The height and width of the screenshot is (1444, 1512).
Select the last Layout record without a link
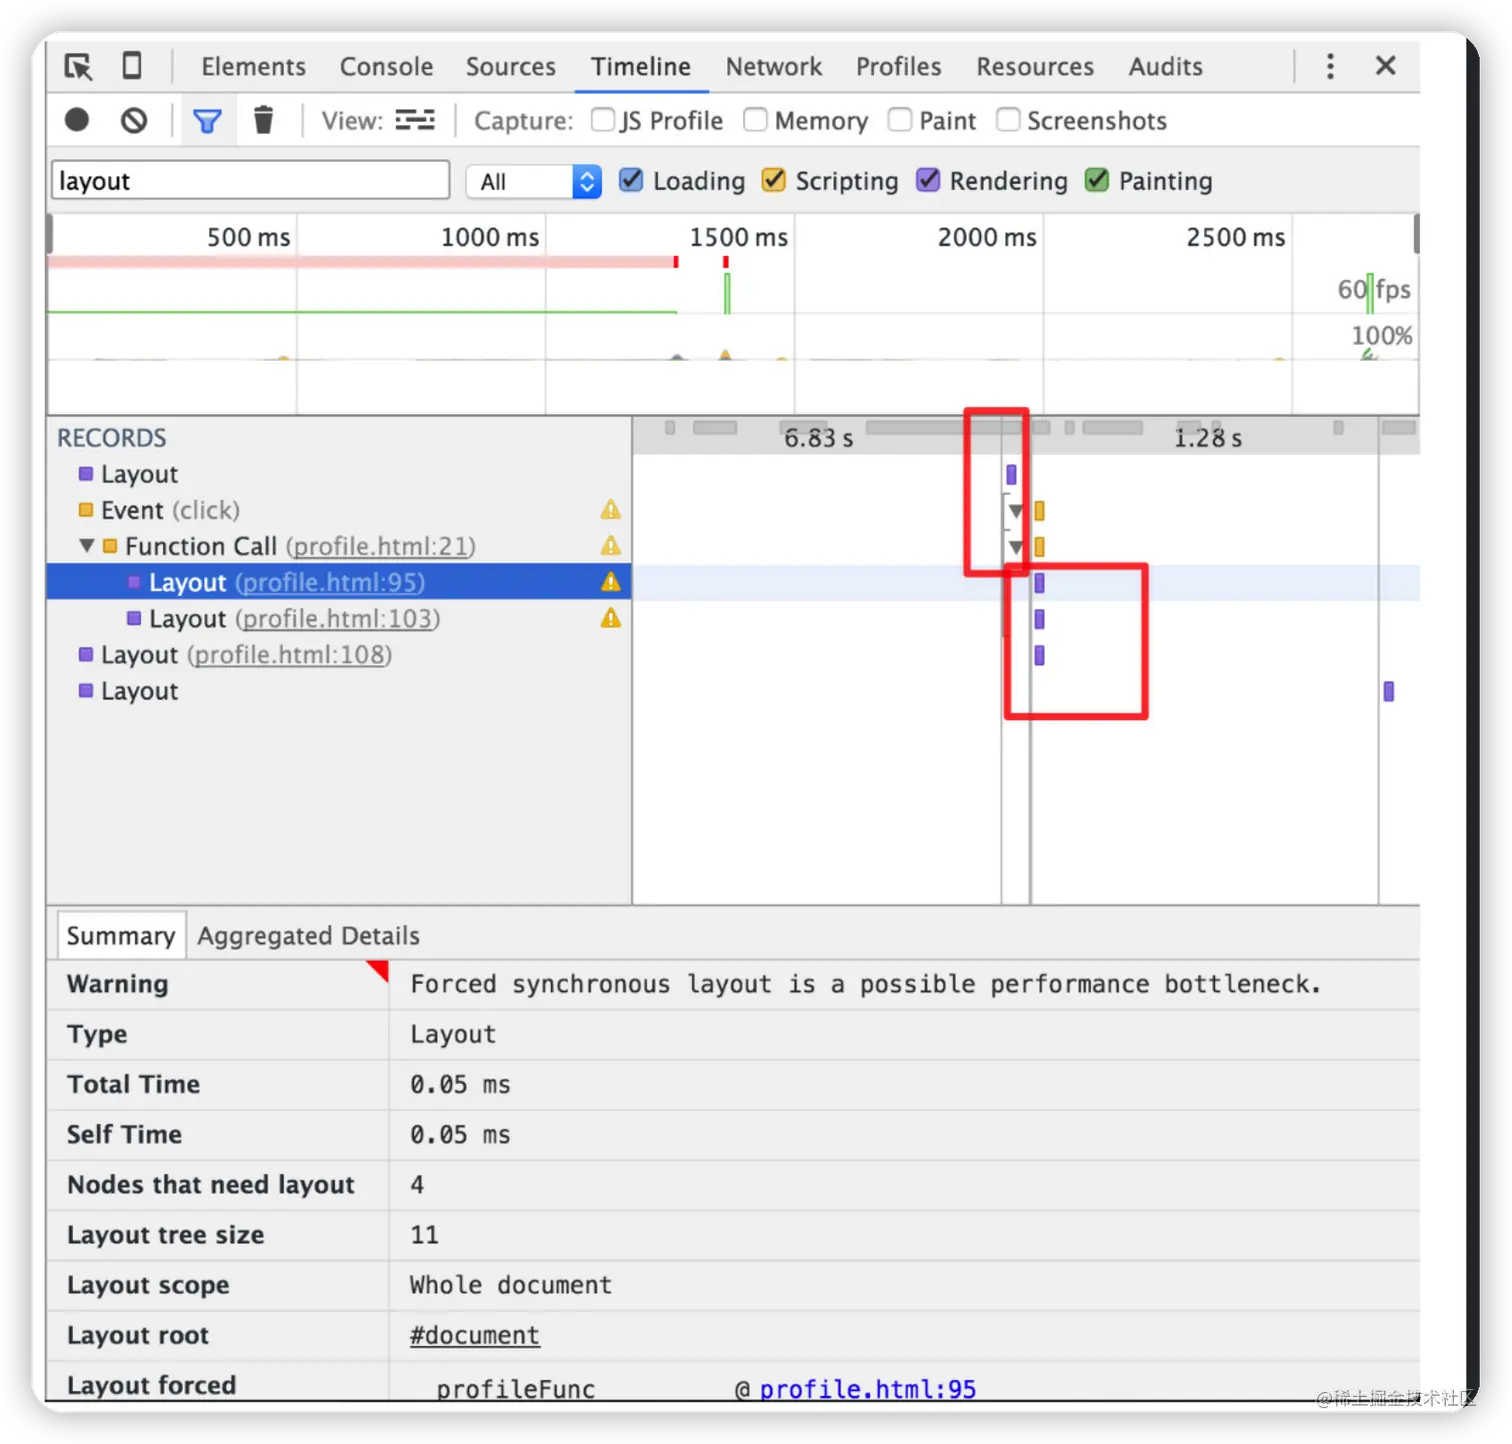tap(339, 691)
